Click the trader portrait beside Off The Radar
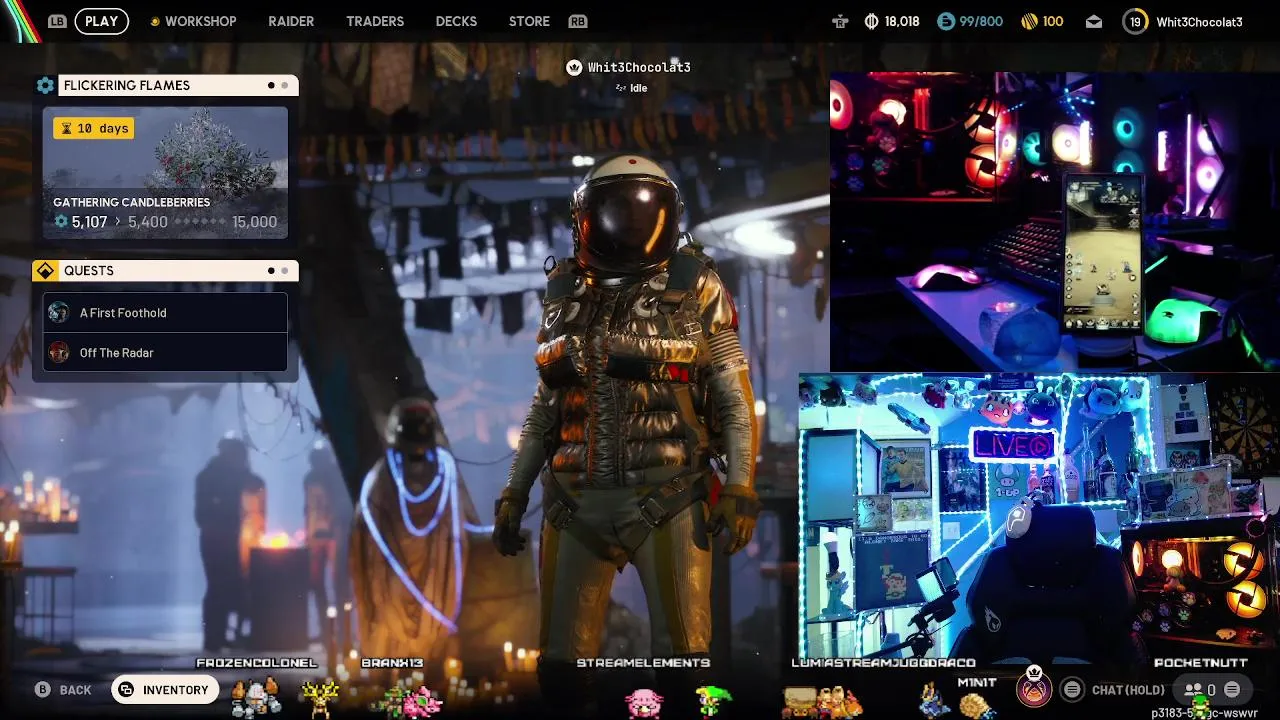The height and width of the screenshot is (720, 1280). point(59,352)
